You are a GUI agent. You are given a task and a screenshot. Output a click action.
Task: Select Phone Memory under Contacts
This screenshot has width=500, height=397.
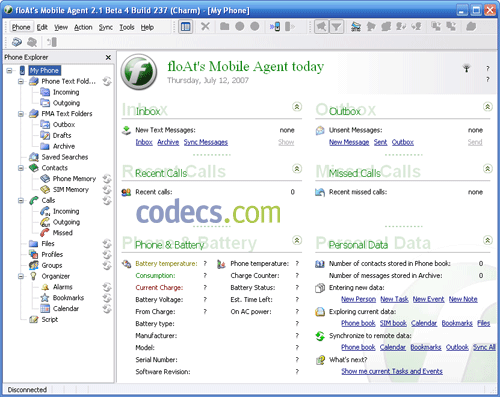tap(74, 179)
